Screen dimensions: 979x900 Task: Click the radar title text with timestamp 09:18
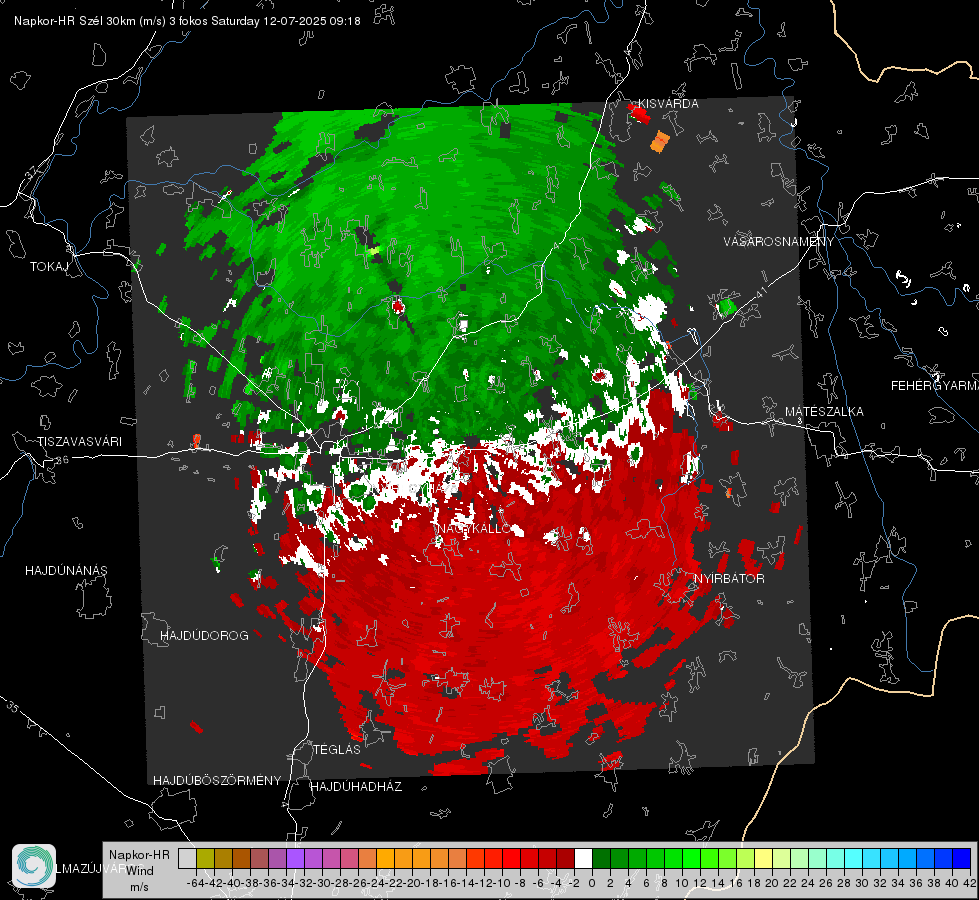click(187, 21)
